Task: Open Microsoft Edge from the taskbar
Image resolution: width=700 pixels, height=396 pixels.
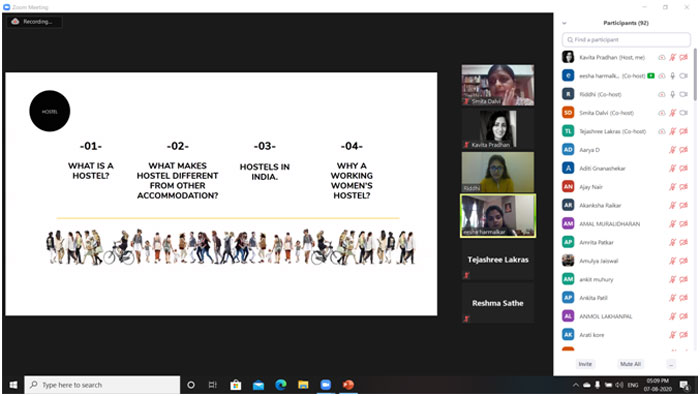Action: click(281, 384)
